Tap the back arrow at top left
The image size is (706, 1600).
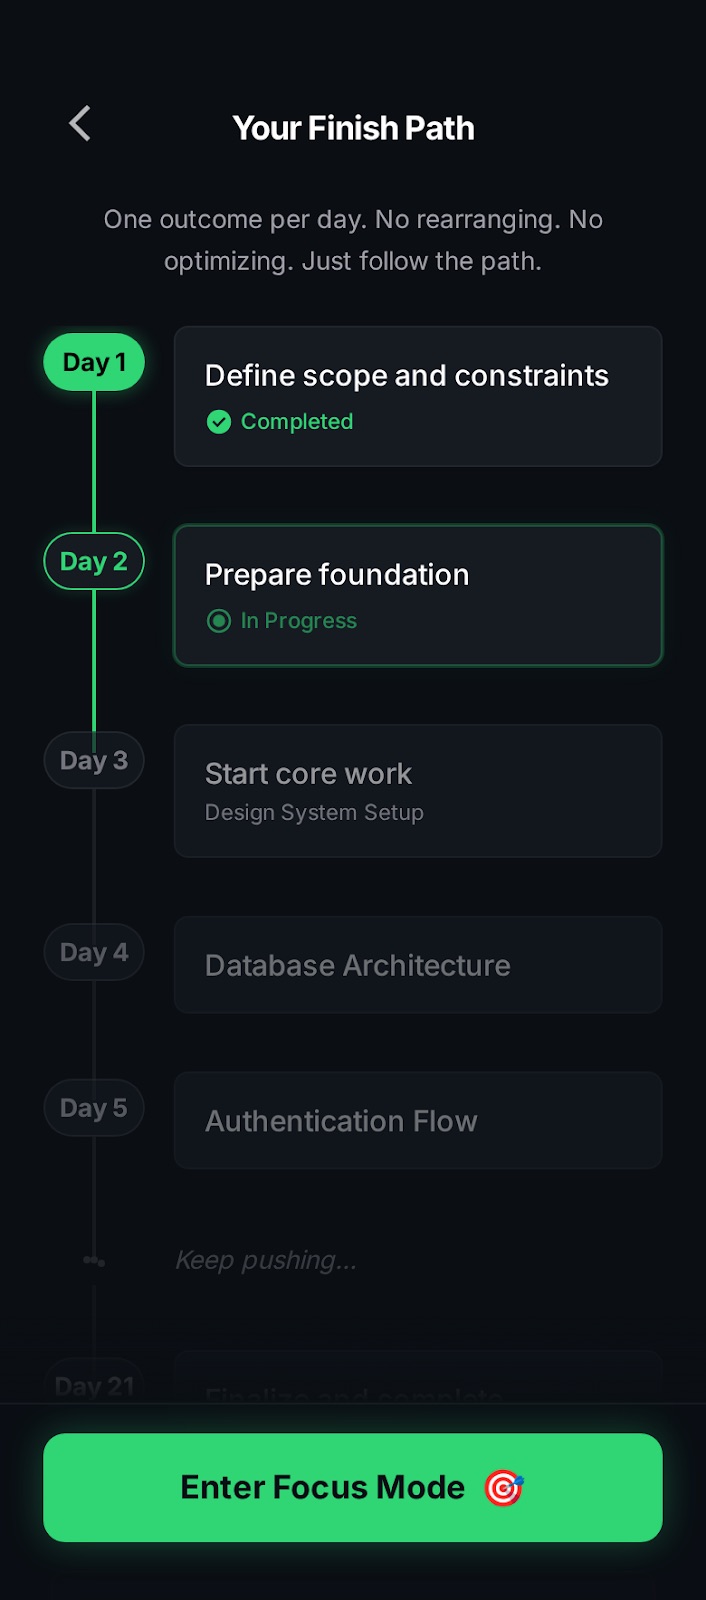79,123
